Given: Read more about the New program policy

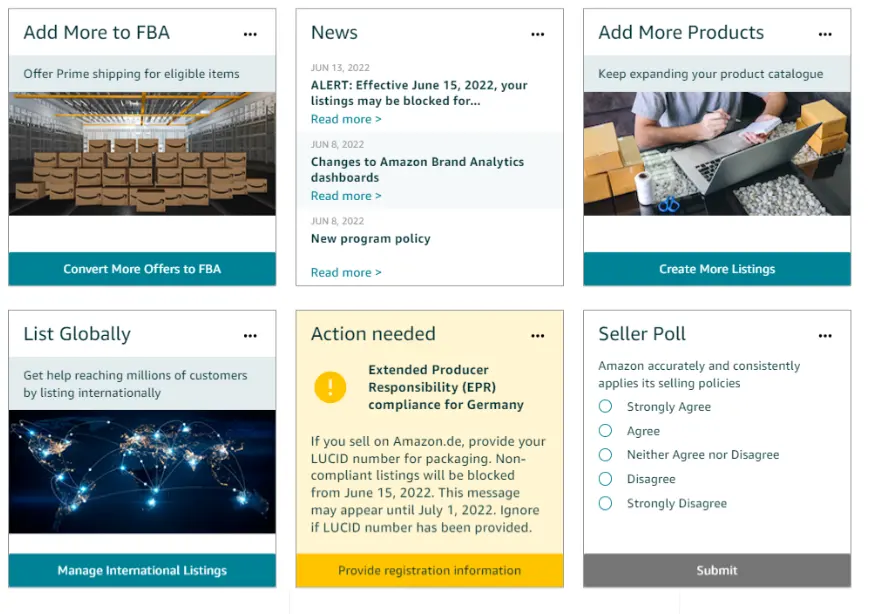Looking at the screenshot, I should click(346, 273).
